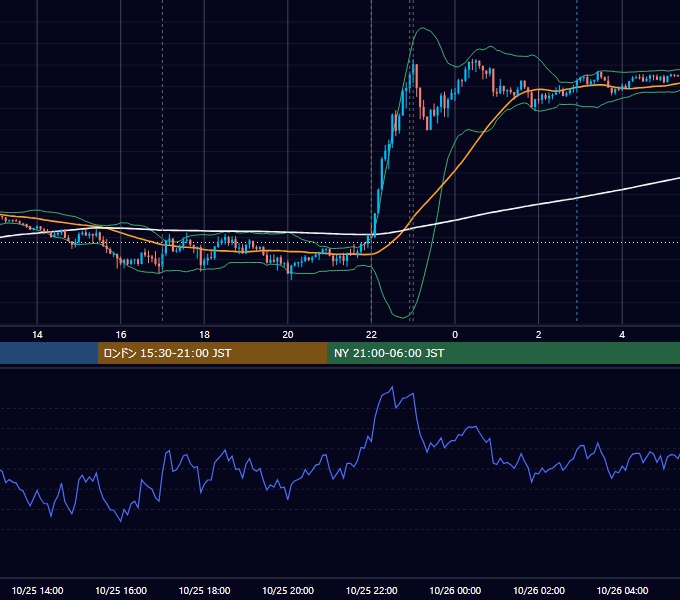Viewport: 680px width, 600px height.
Task: Click the 10/25 14:00 date label
Action: point(37,590)
